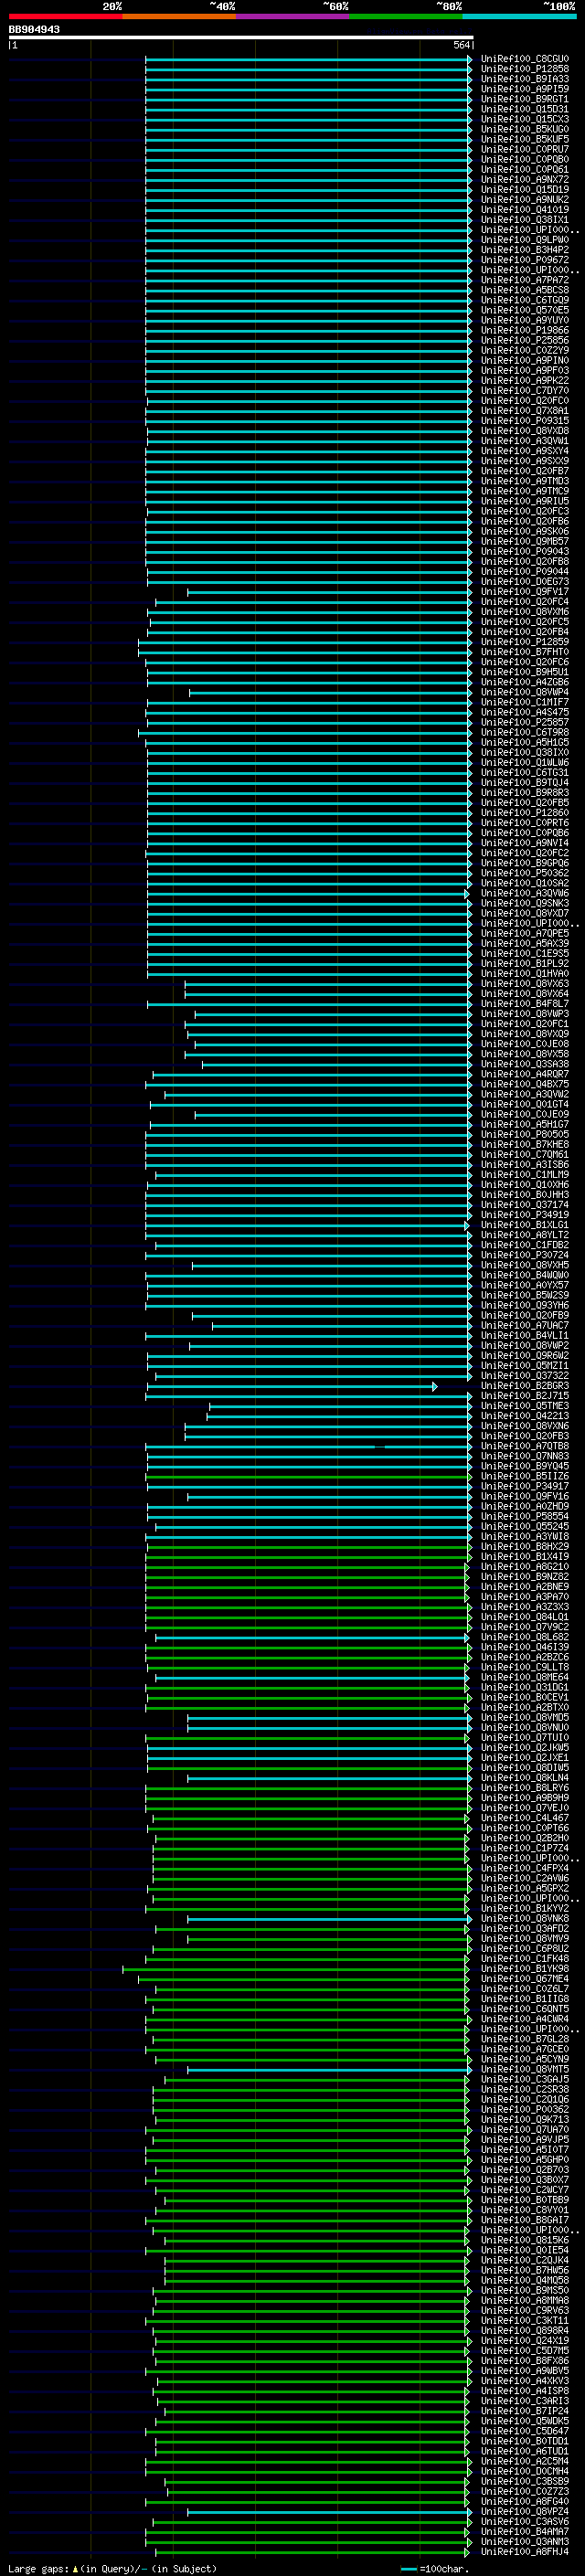This screenshot has height=2576, width=585.
Task: Select hit UniRef100_C0PRU7
Action: click(524, 149)
